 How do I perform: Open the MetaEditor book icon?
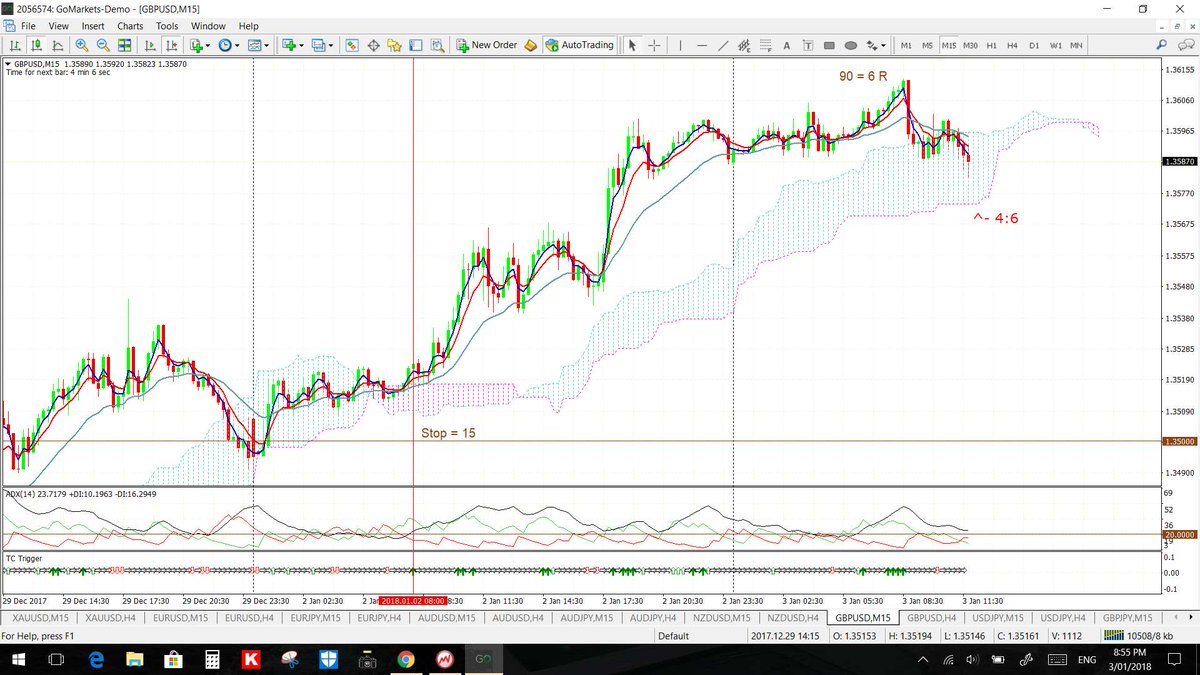(532, 45)
